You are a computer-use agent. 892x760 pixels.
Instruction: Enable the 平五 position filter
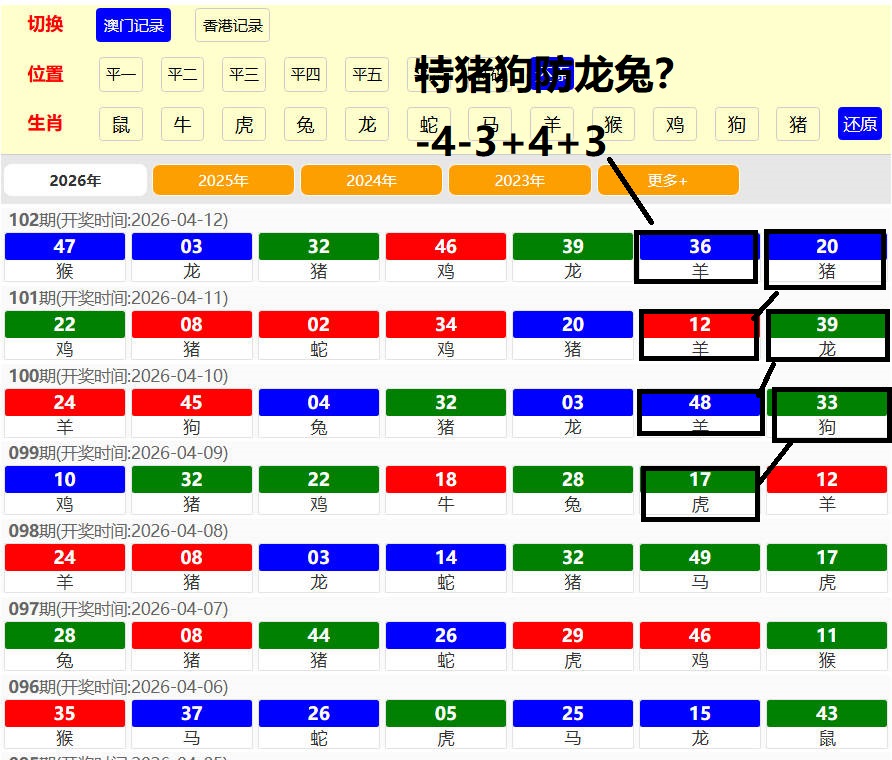(x=367, y=75)
